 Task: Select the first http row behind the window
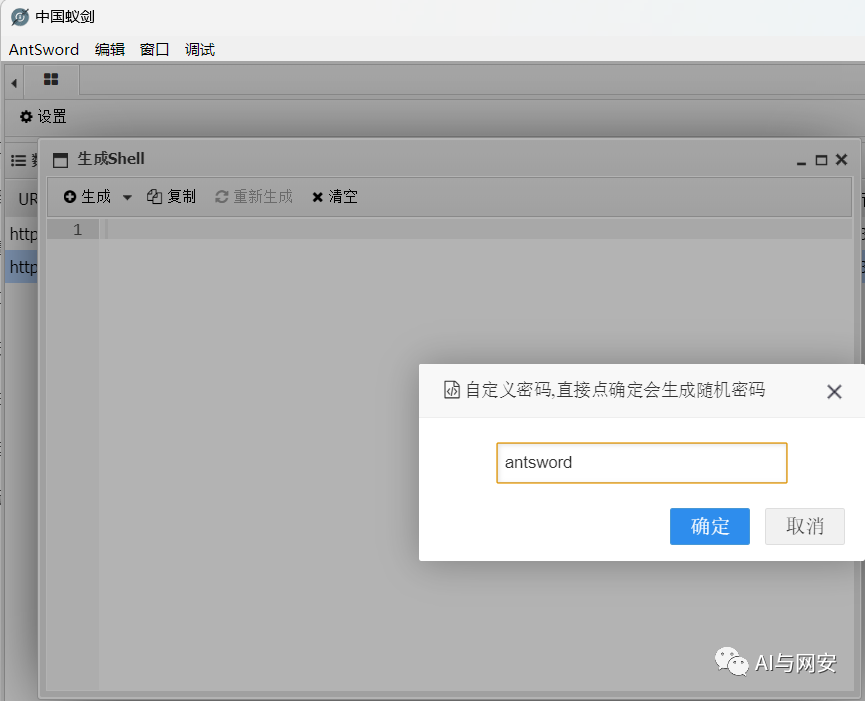click(22, 234)
